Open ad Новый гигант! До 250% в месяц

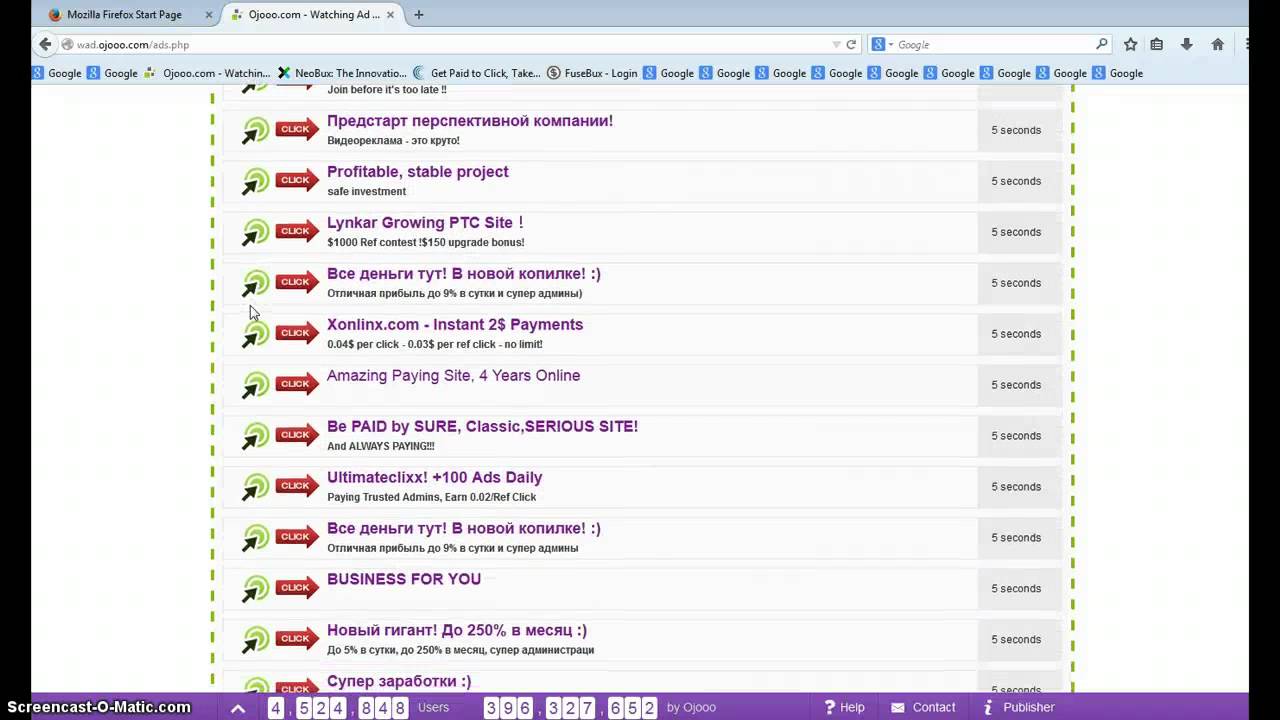coord(457,631)
